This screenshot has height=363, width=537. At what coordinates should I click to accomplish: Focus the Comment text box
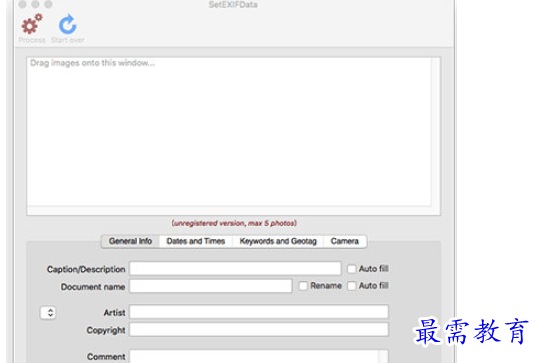[x=259, y=356]
